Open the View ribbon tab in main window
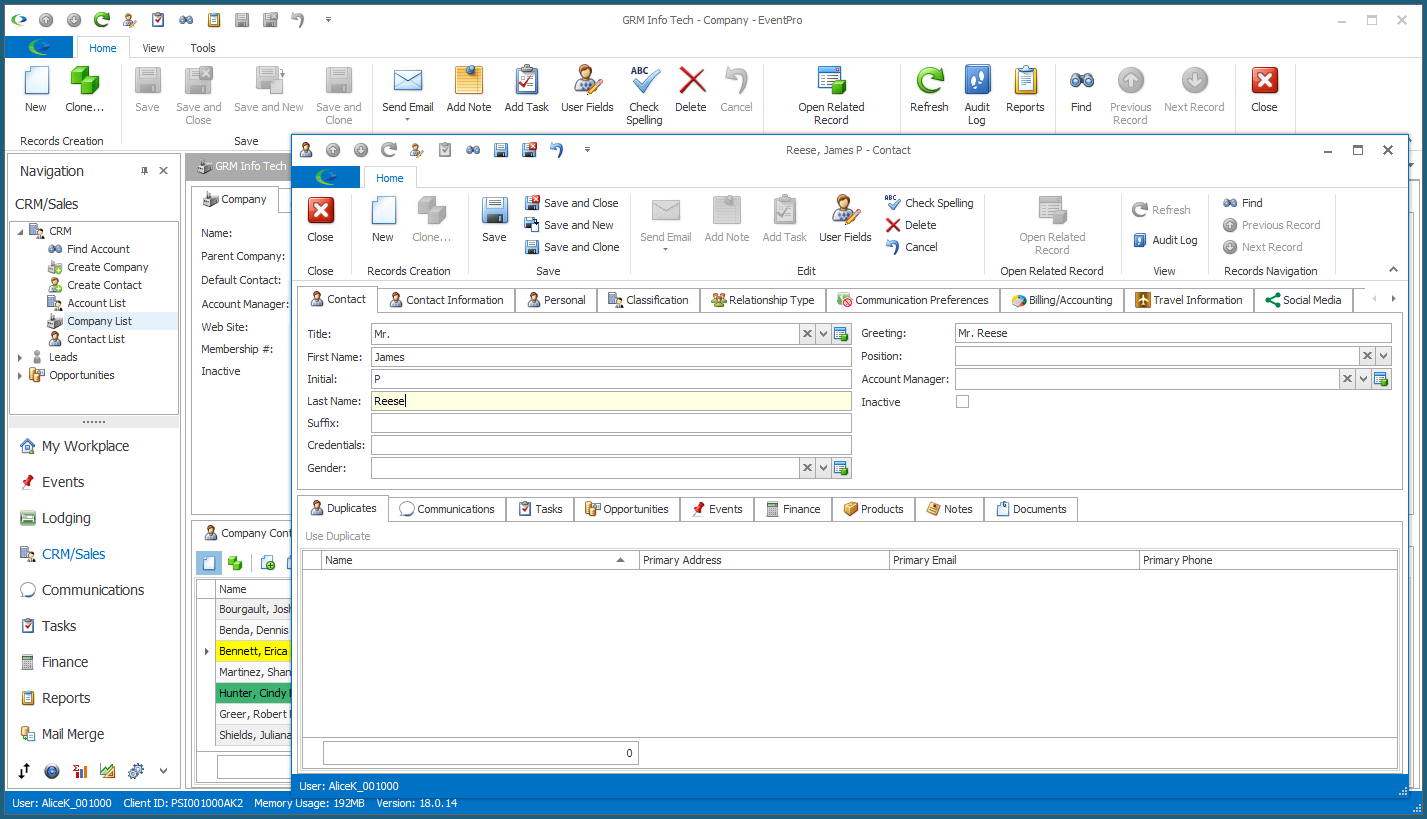The height and width of the screenshot is (819, 1427). pyautogui.click(x=153, y=48)
